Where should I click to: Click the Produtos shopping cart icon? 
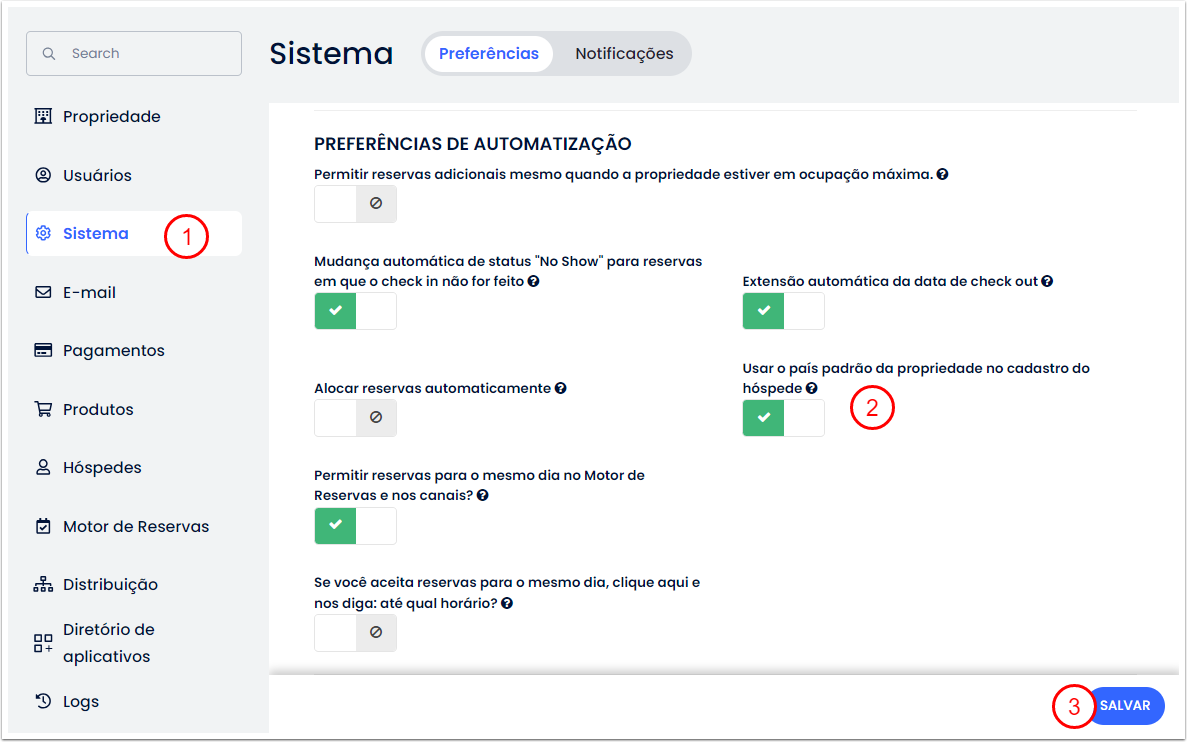(43, 409)
